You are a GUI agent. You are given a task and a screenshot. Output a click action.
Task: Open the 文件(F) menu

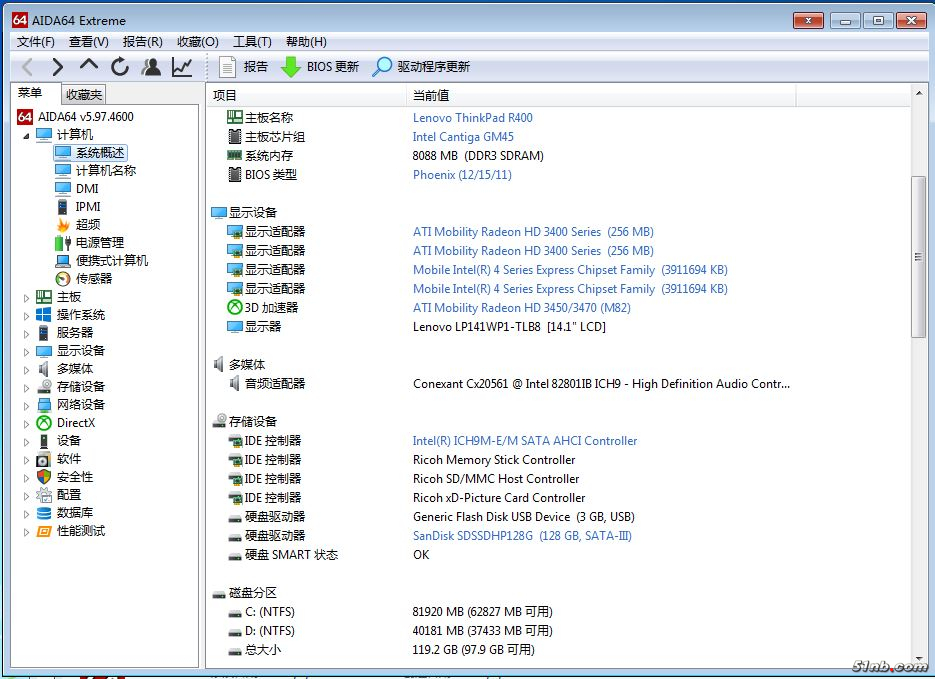pos(36,41)
